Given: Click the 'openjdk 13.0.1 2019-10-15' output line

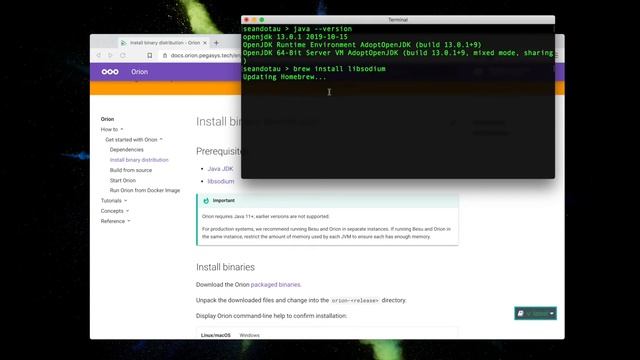Looking at the screenshot, I should pos(295,37).
